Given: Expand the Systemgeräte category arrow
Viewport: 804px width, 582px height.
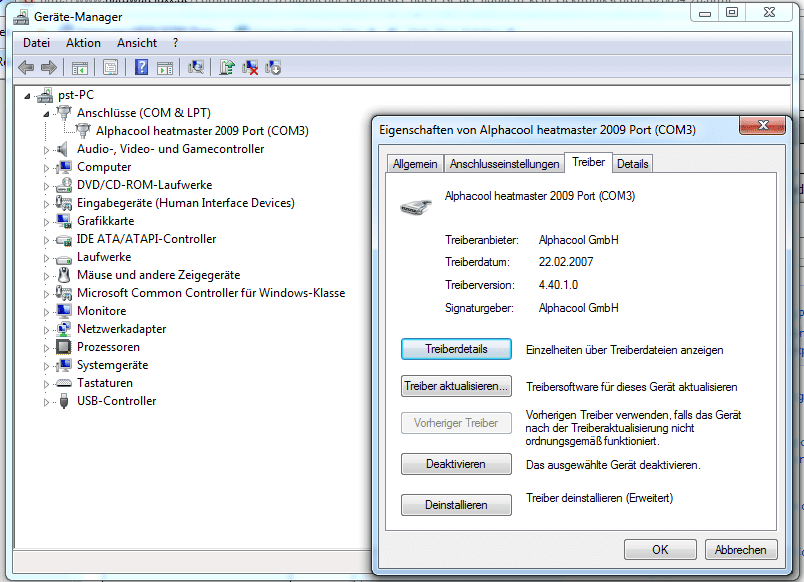Looking at the screenshot, I should click(46, 366).
